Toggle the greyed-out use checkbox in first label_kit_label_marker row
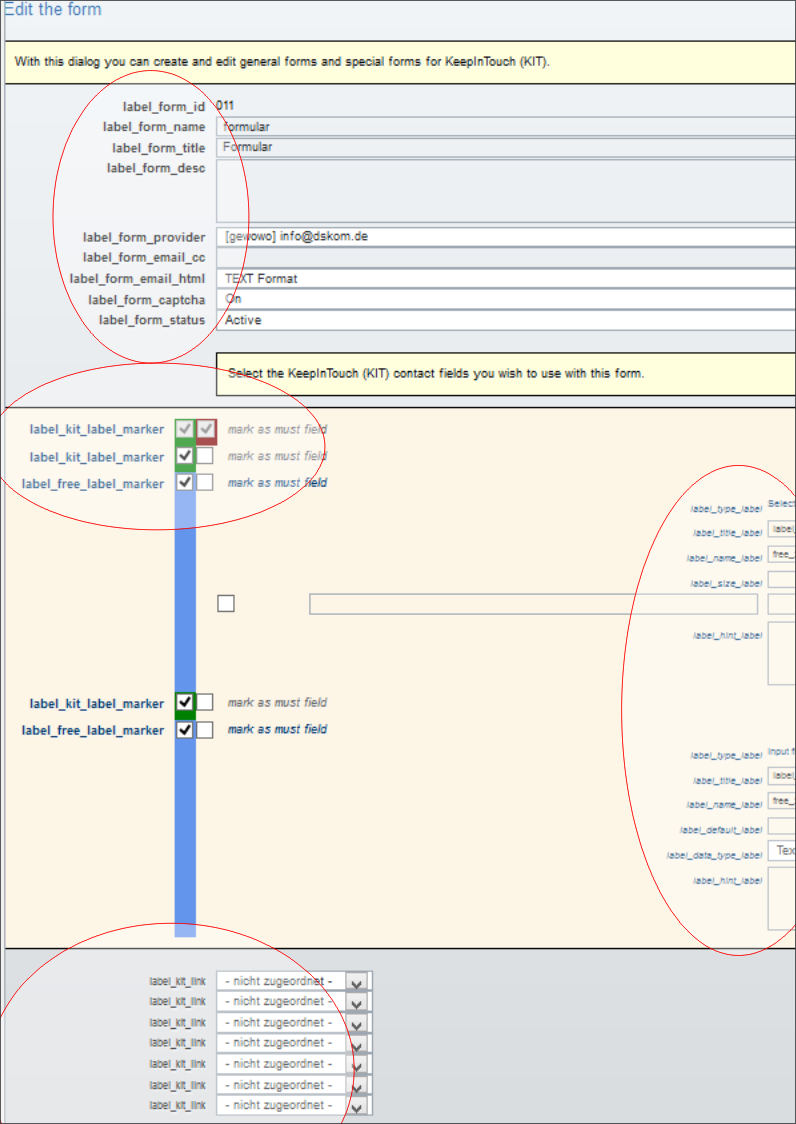Image resolution: width=796 pixels, height=1124 pixels. (185, 429)
